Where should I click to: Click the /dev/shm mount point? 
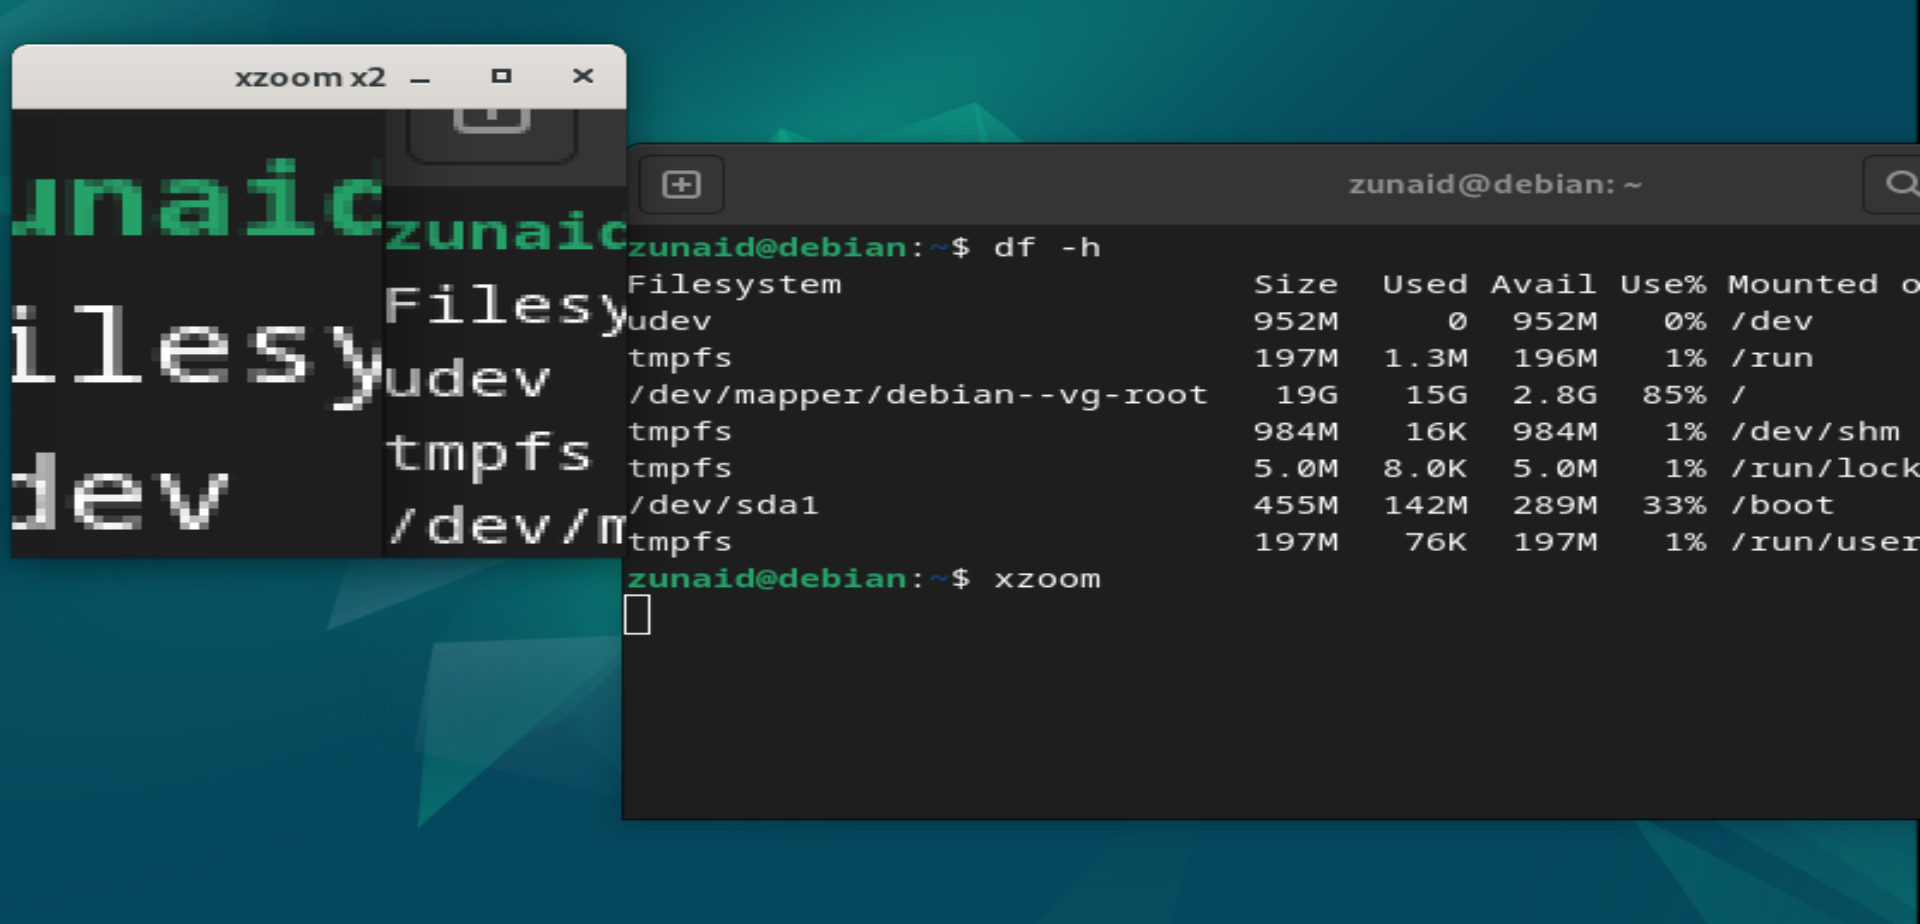click(1815, 431)
